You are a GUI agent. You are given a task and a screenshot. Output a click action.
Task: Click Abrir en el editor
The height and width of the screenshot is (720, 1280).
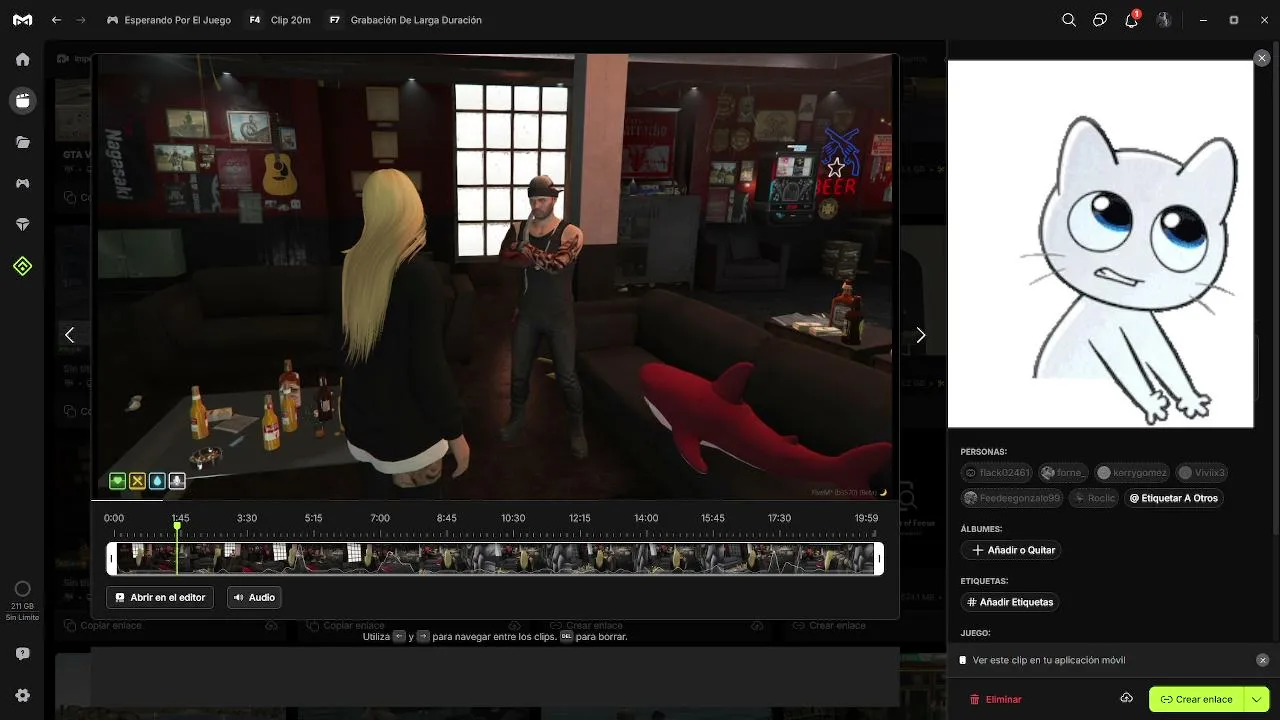[x=160, y=597]
